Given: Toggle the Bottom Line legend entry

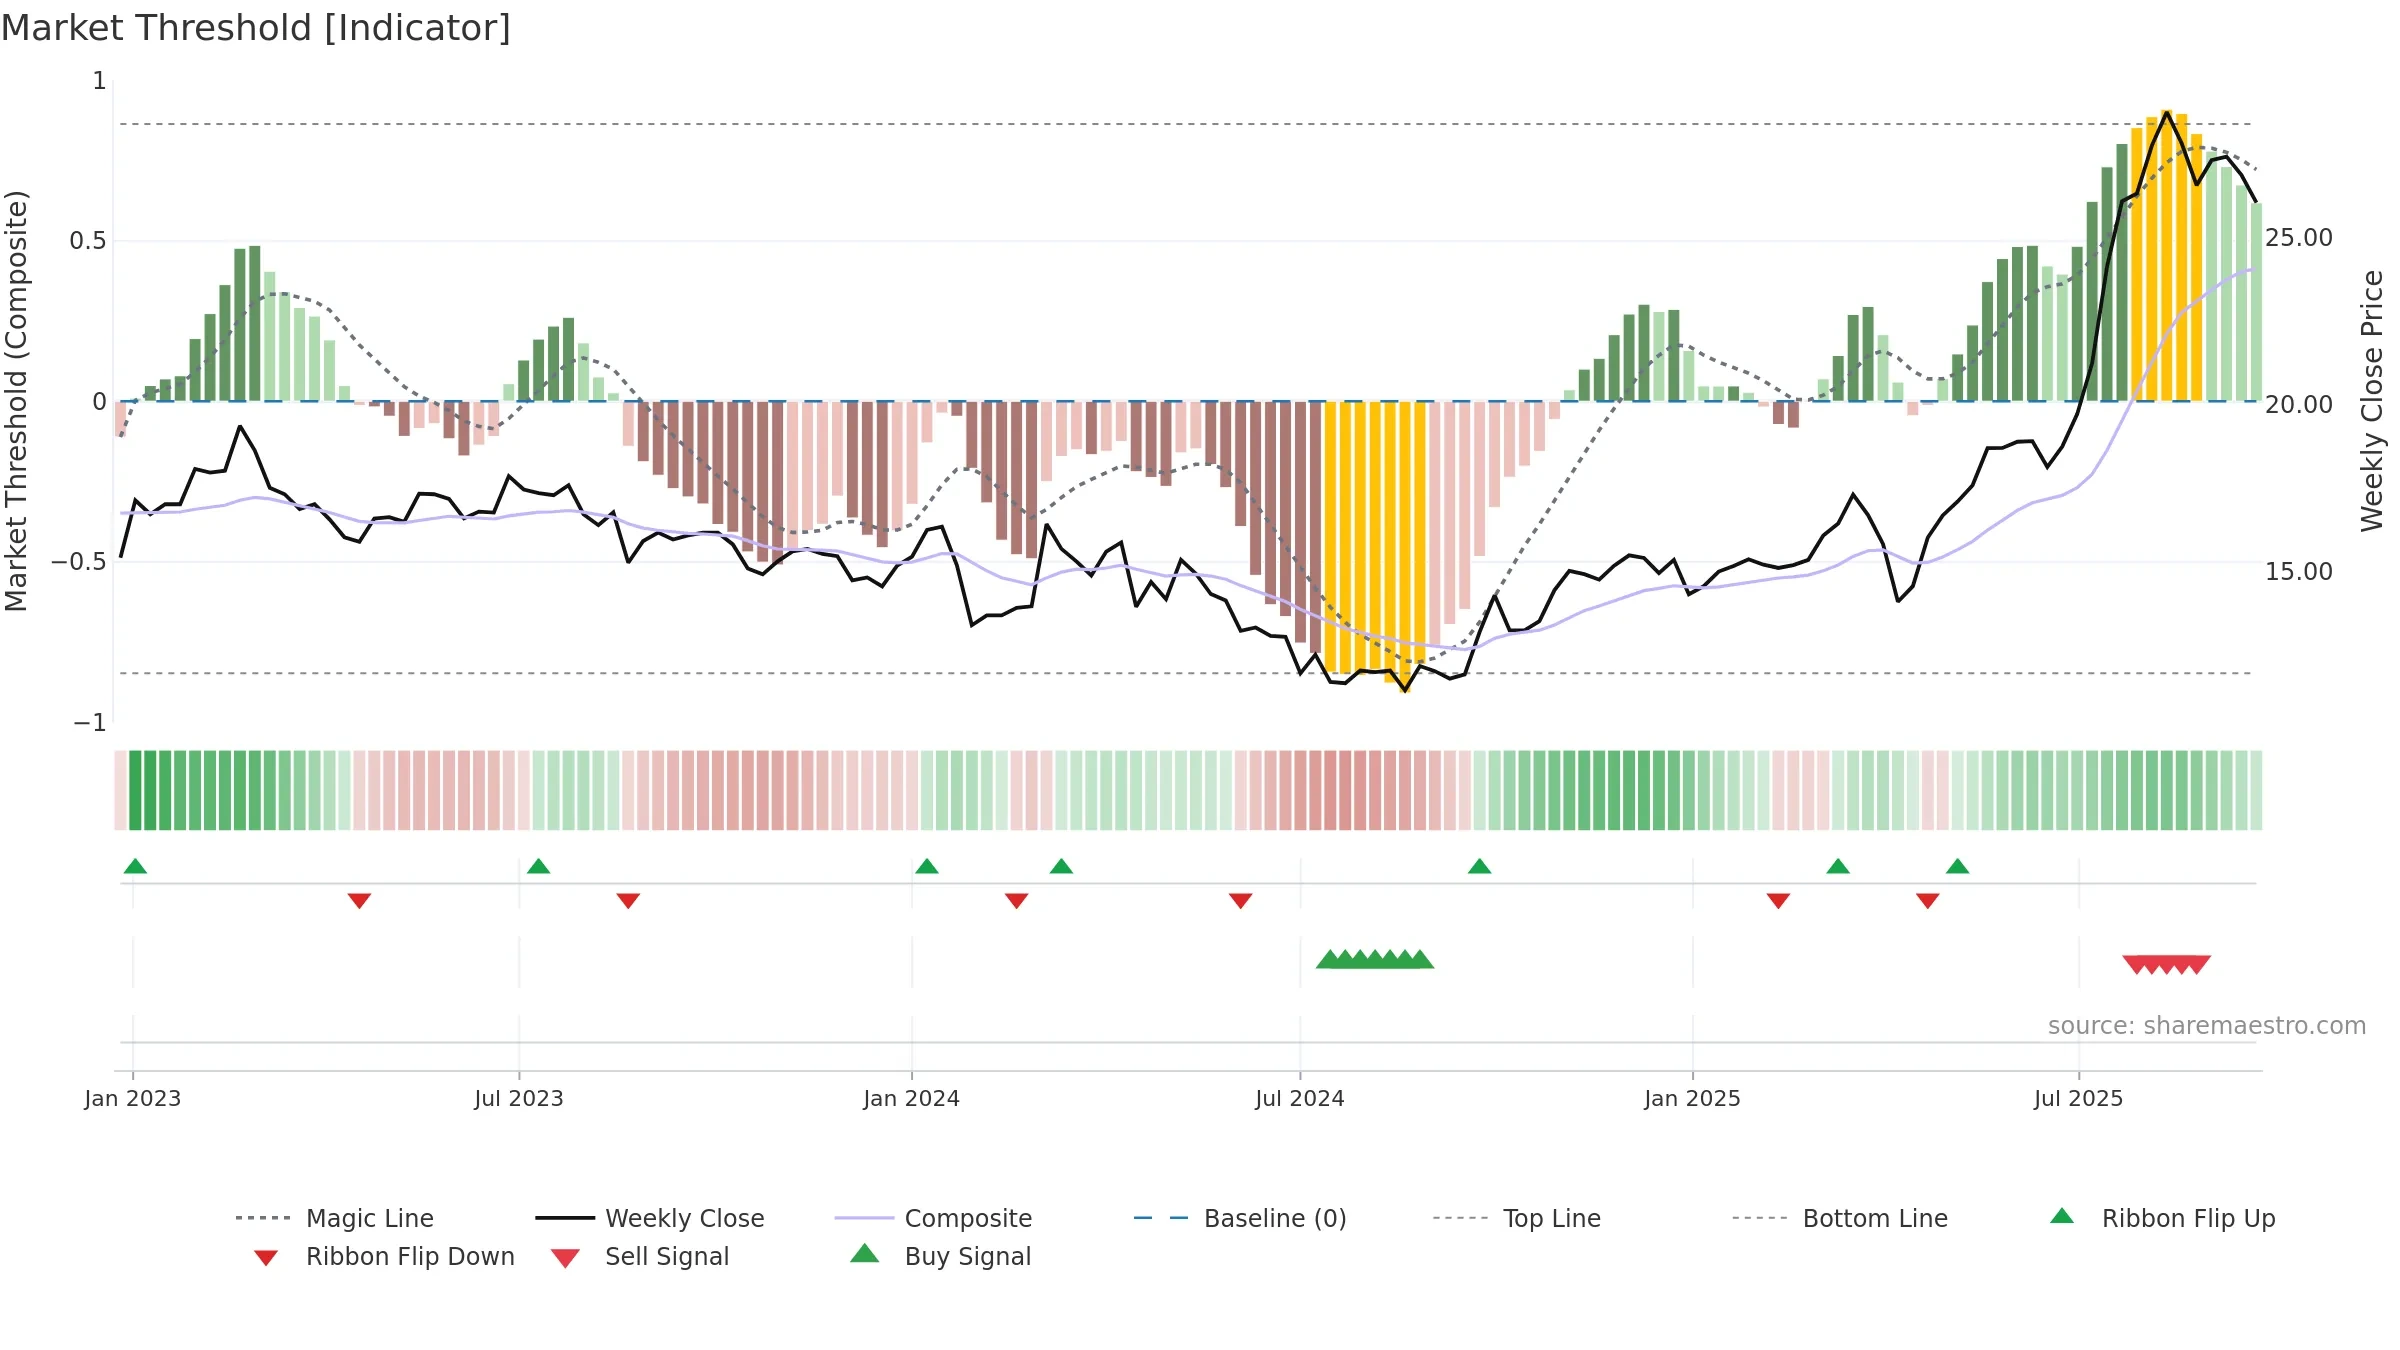Looking at the screenshot, I should (1840, 1218).
